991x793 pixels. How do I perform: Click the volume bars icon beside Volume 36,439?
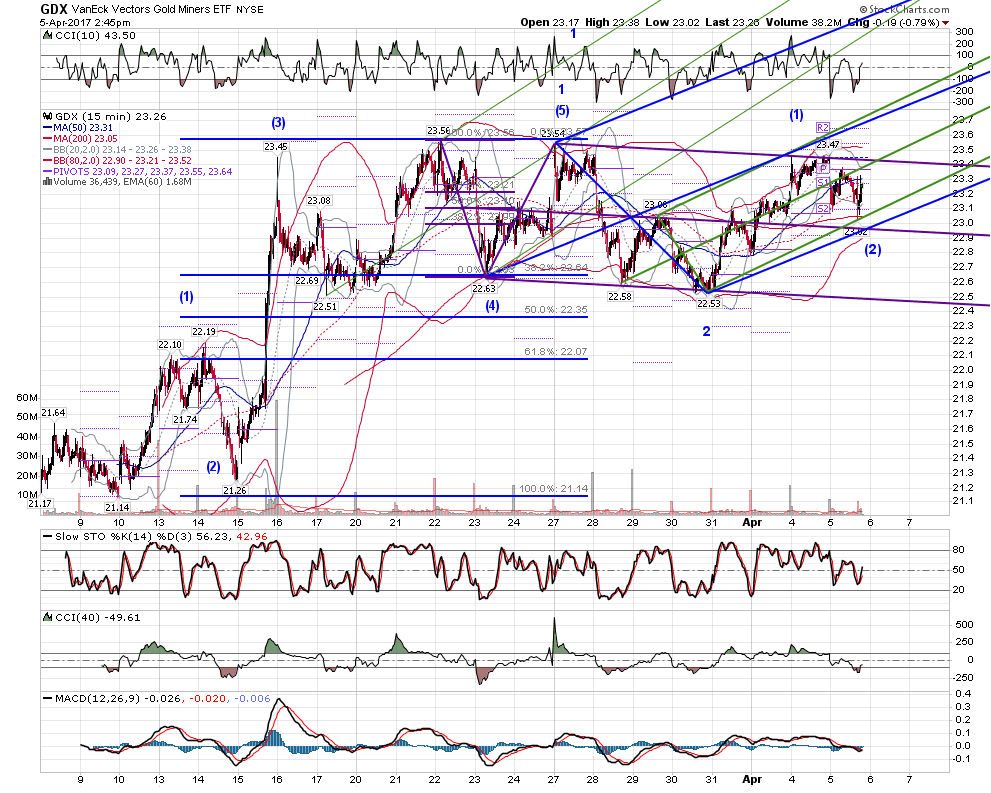(x=47, y=182)
